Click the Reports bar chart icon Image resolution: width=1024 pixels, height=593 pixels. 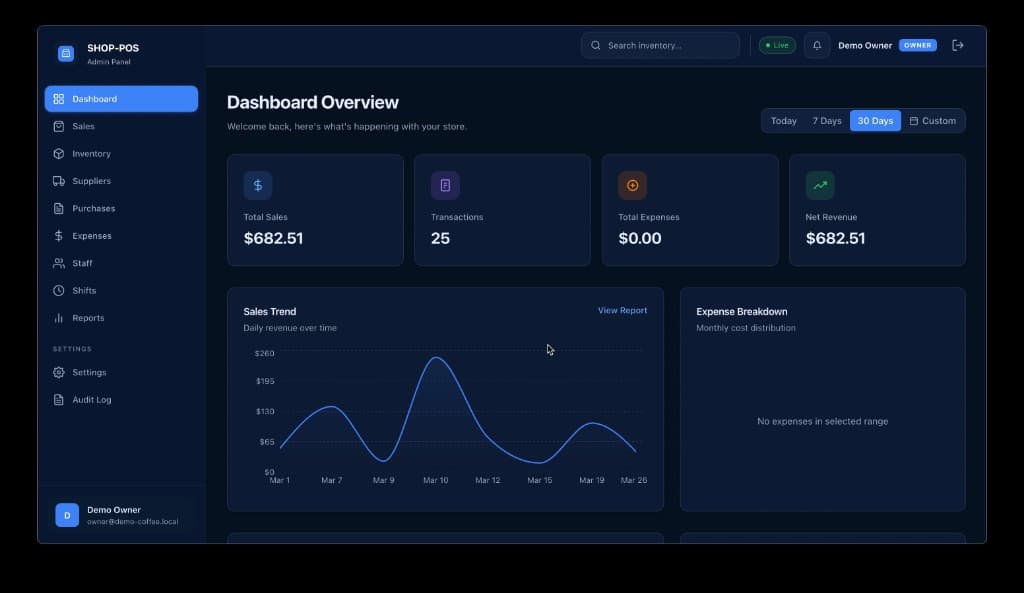[x=59, y=318]
